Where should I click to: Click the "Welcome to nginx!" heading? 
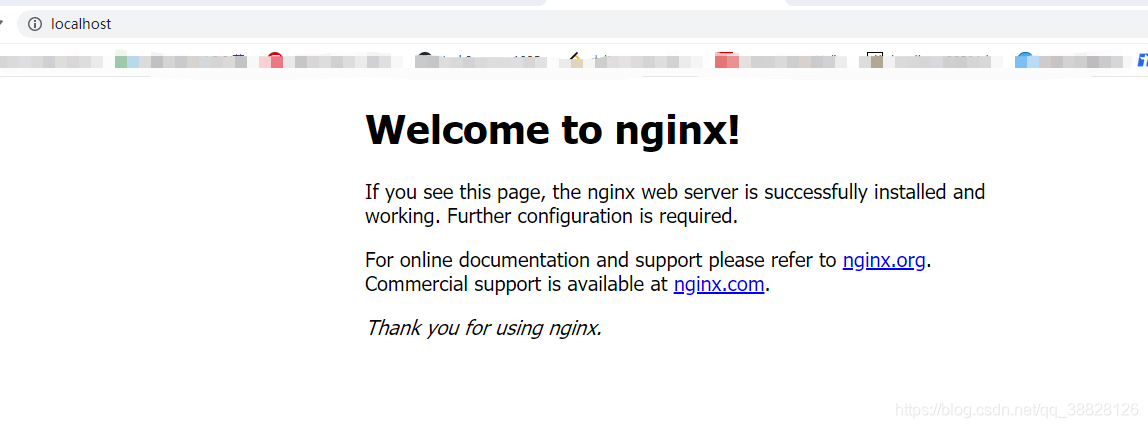point(553,129)
